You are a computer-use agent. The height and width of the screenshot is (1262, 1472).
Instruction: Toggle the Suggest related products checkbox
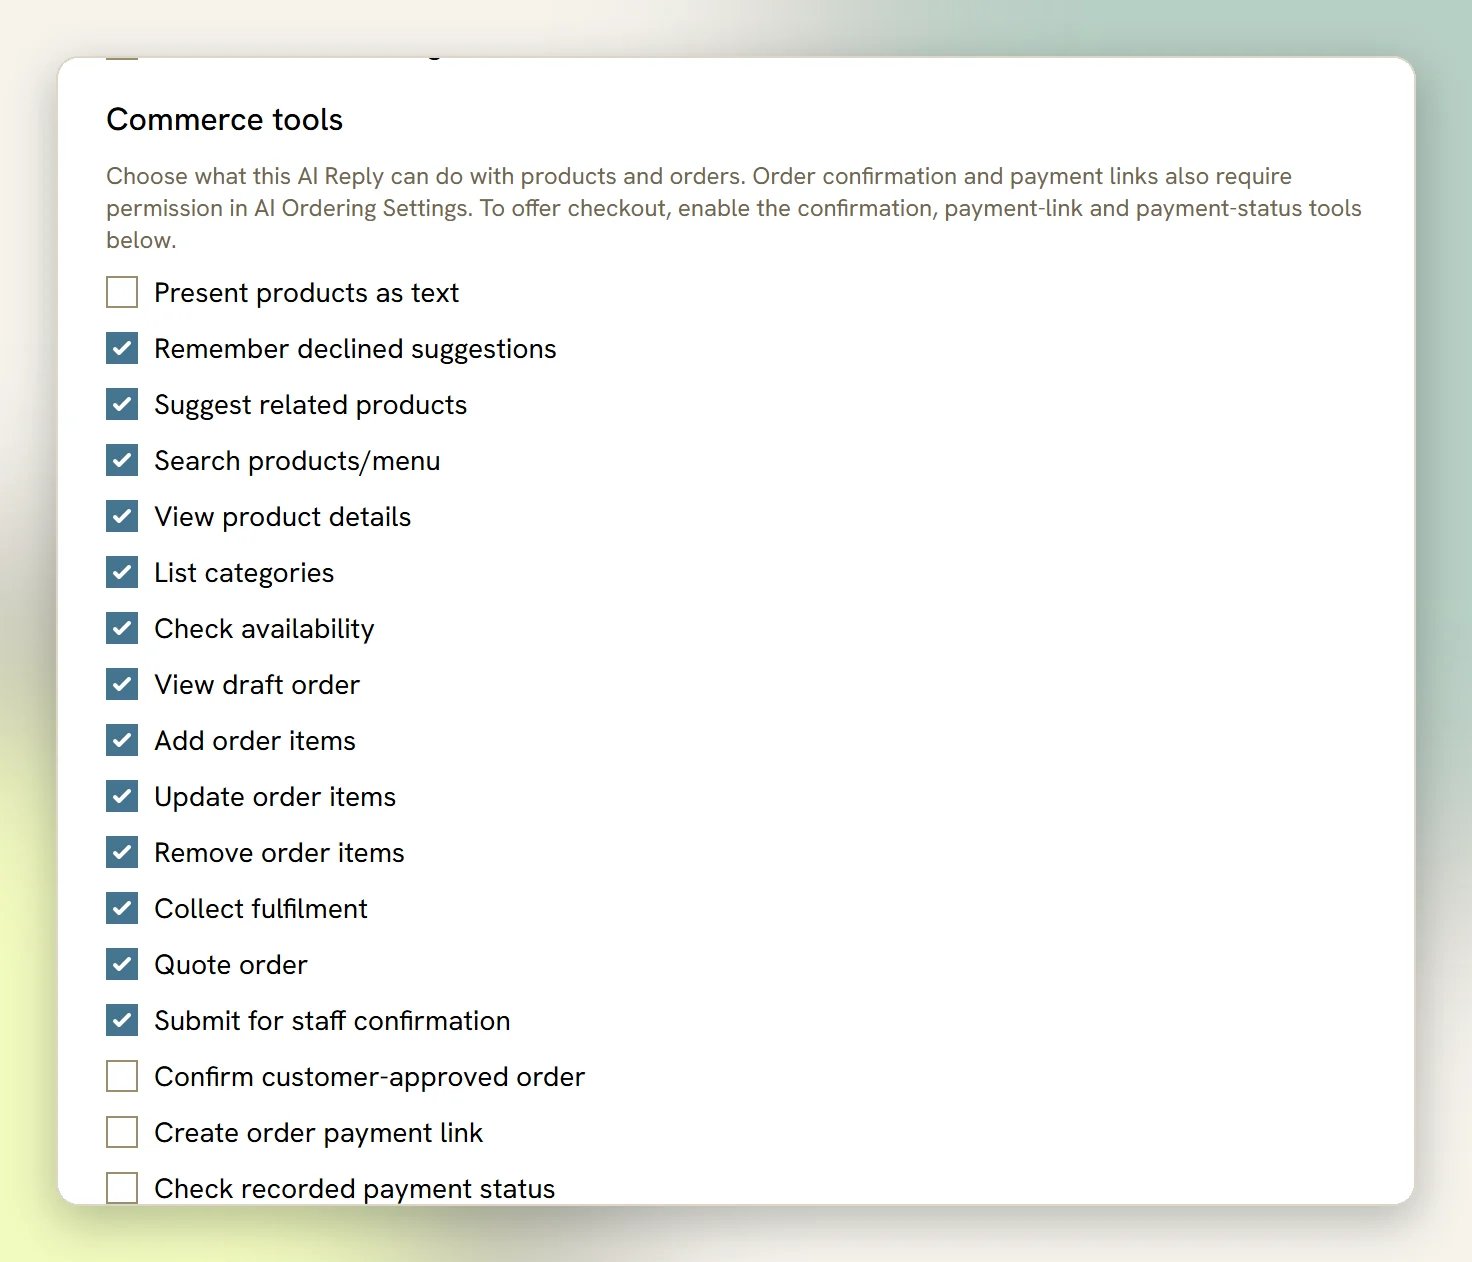pyautogui.click(x=122, y=405)
